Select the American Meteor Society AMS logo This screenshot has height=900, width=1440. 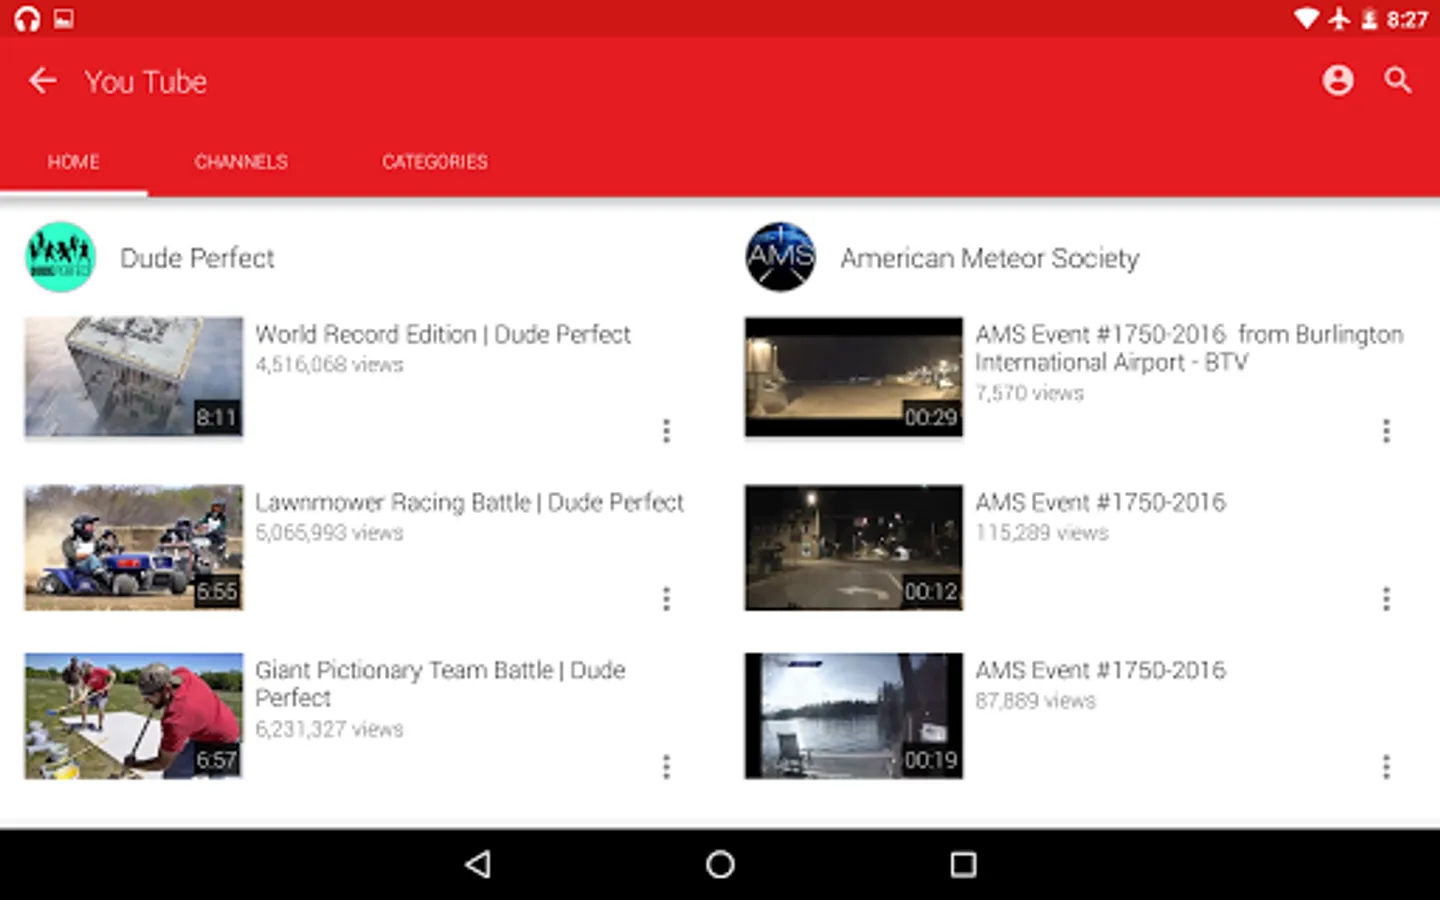click(x=780, y=257)
